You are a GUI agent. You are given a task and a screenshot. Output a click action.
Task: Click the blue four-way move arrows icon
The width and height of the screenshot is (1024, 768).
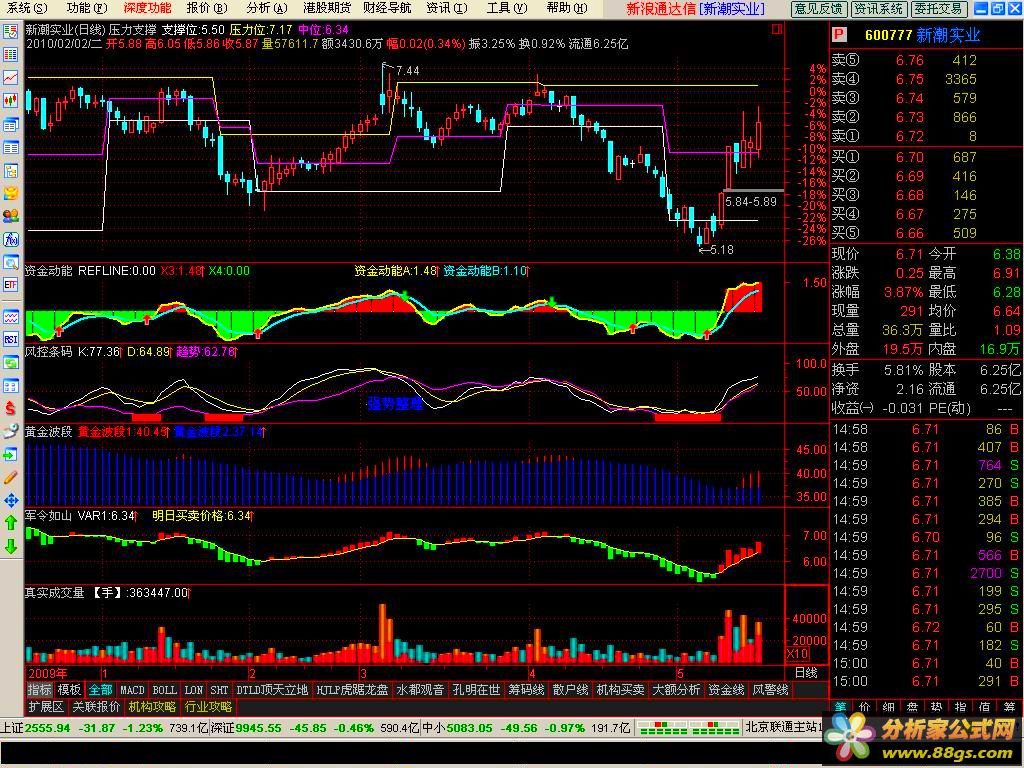pyautogui.click(x=10, y=501)
